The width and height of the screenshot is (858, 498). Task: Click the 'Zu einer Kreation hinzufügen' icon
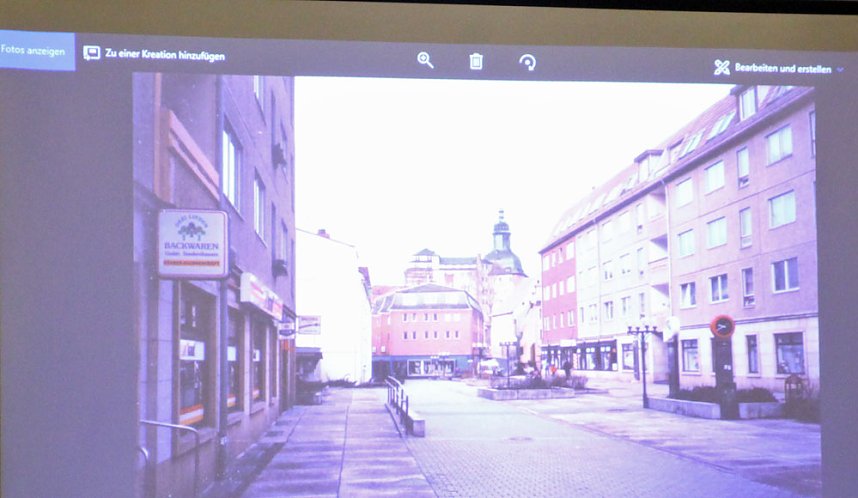point(92,54)
